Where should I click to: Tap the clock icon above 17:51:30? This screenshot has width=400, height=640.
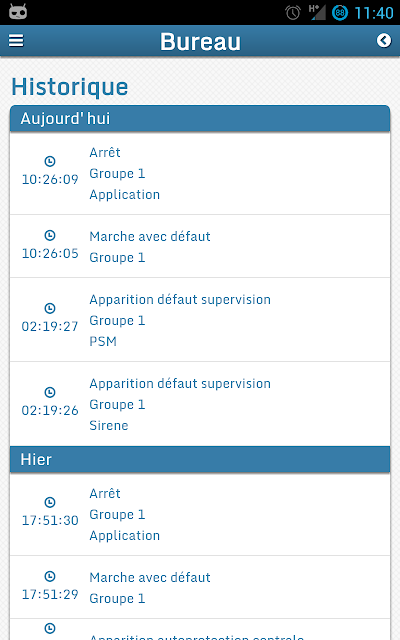point(50,502)
